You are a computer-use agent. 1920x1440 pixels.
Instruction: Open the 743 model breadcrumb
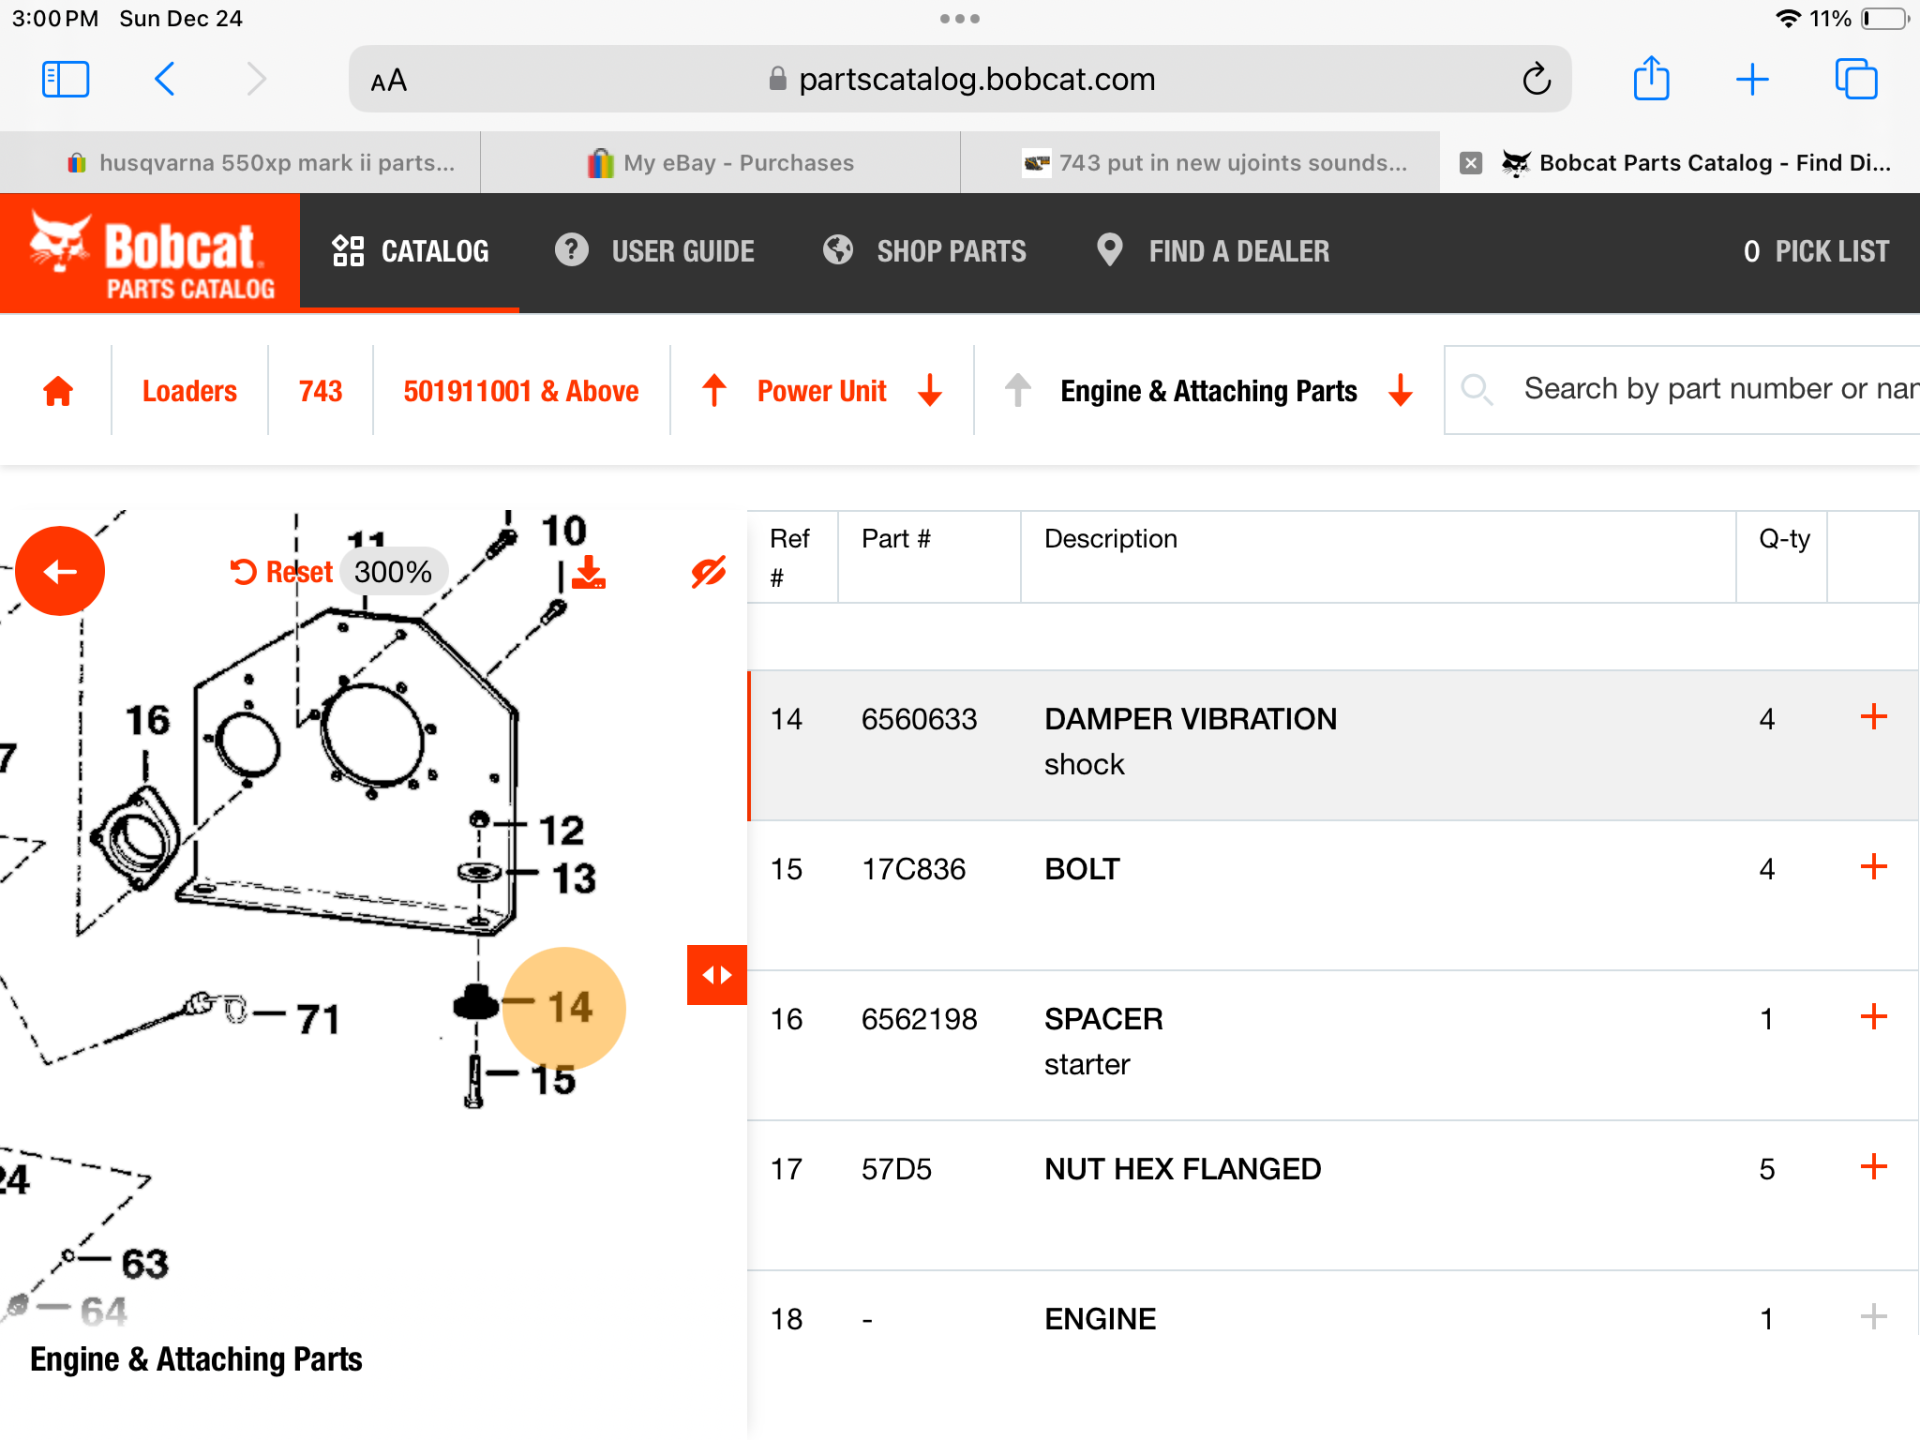(x=320, y=391)
